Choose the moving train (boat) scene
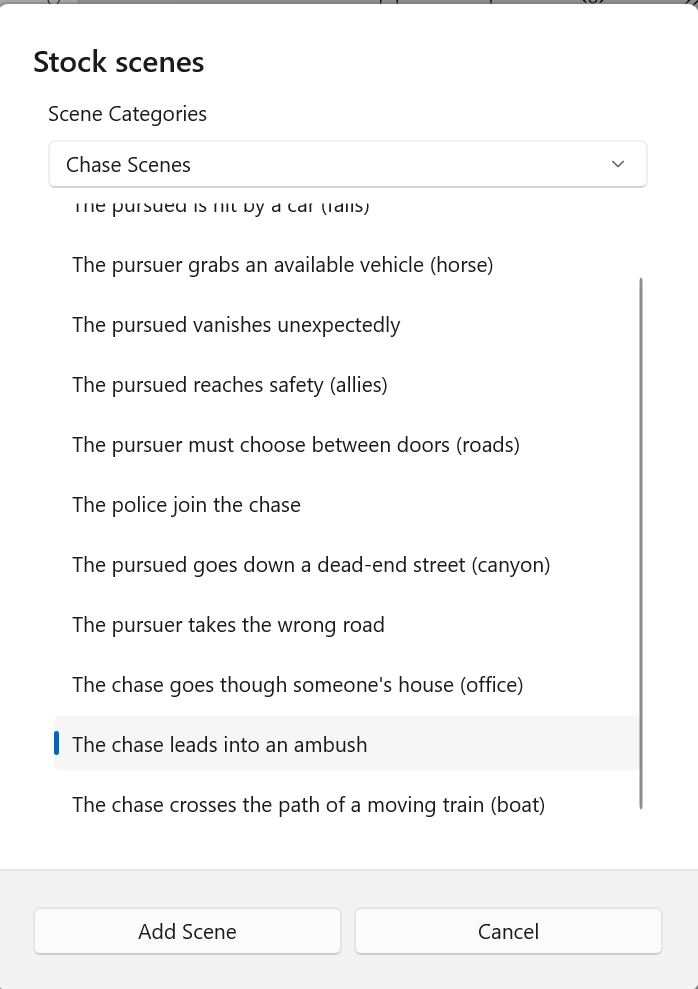This screenshot has width=698, height=989. [x=308, y=805]
